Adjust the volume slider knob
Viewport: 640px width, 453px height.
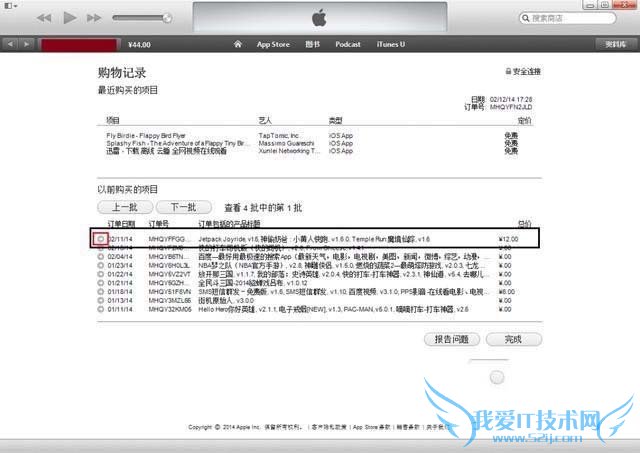pos(167,18)
